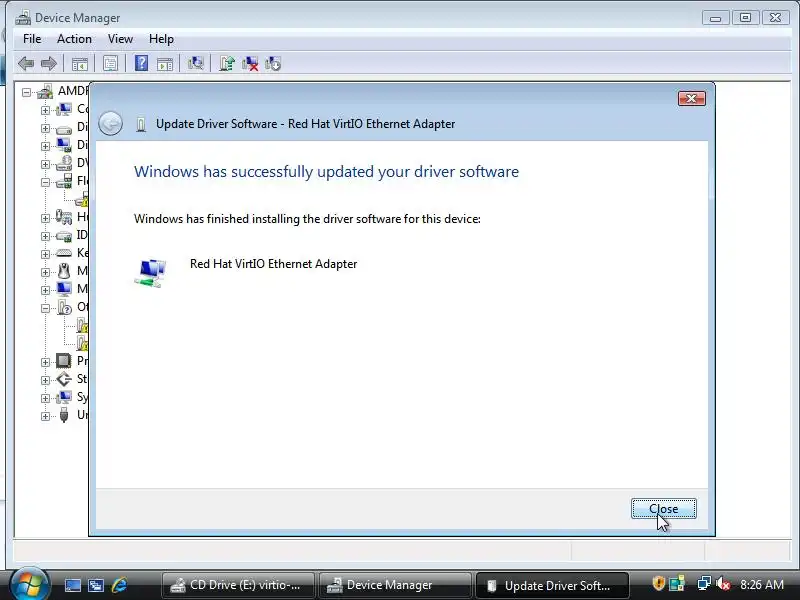Image resolution: width=800 pixels, height=600 pixels.
Task: Open the Action menu
Action: (x=74, y=39)
